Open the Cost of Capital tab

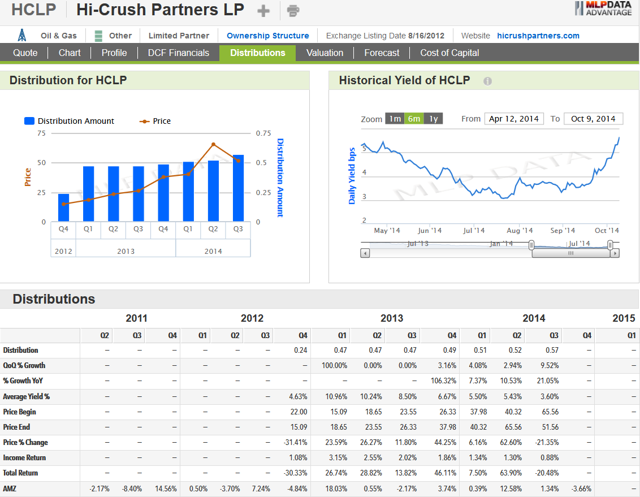(x=450, y=53)
